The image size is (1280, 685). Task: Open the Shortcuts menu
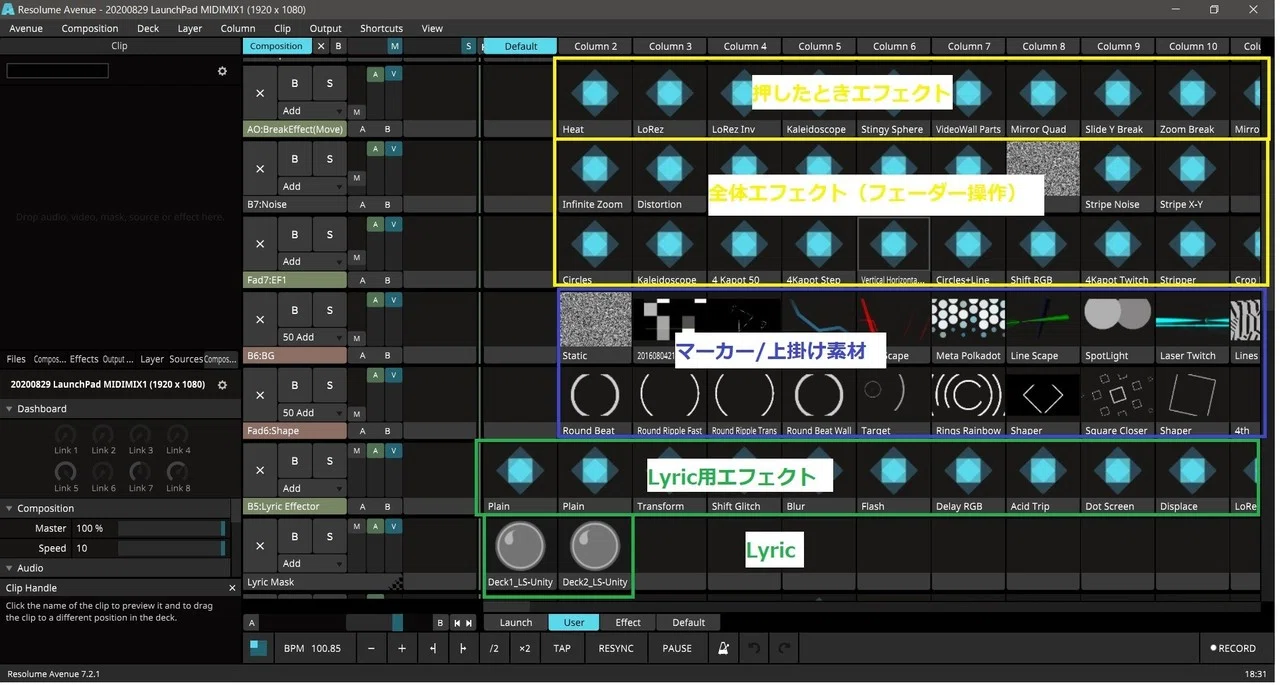click(381, 28)
